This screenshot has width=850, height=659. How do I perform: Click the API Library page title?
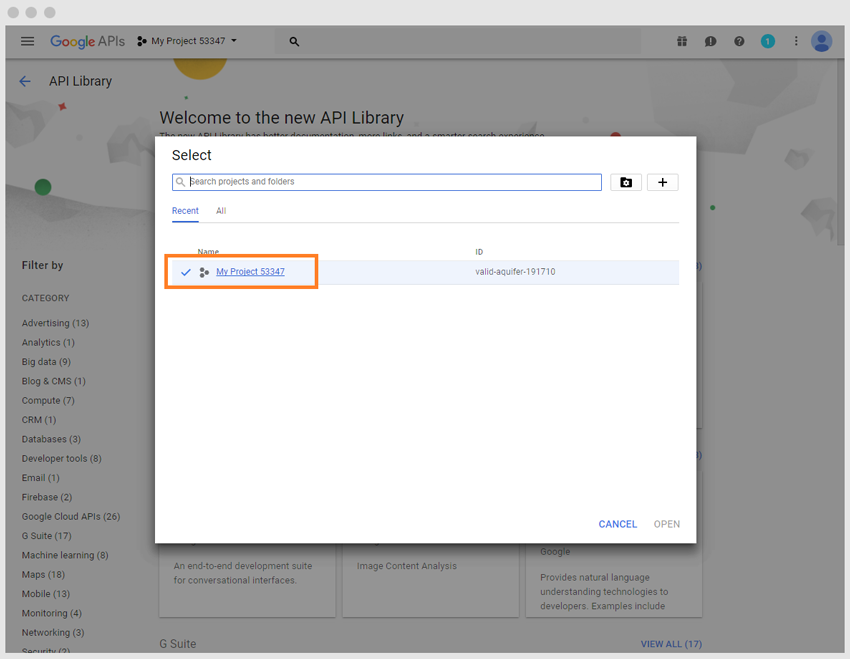point(81,81)
